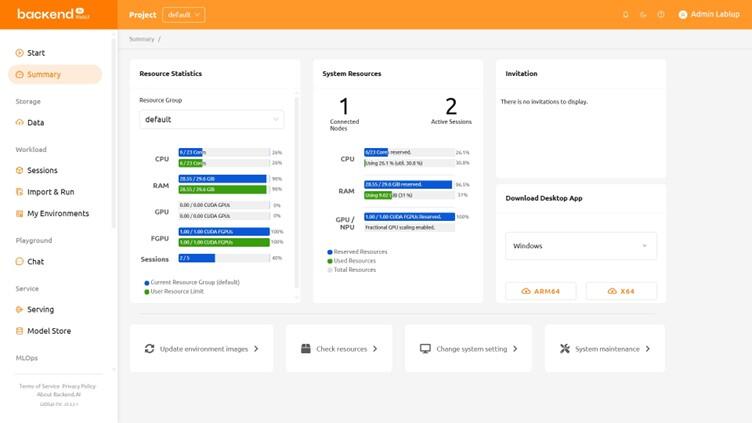This screenshot has width=752, height=423.
Task: Go to the Chat menu item
Action: pos(55,261)
